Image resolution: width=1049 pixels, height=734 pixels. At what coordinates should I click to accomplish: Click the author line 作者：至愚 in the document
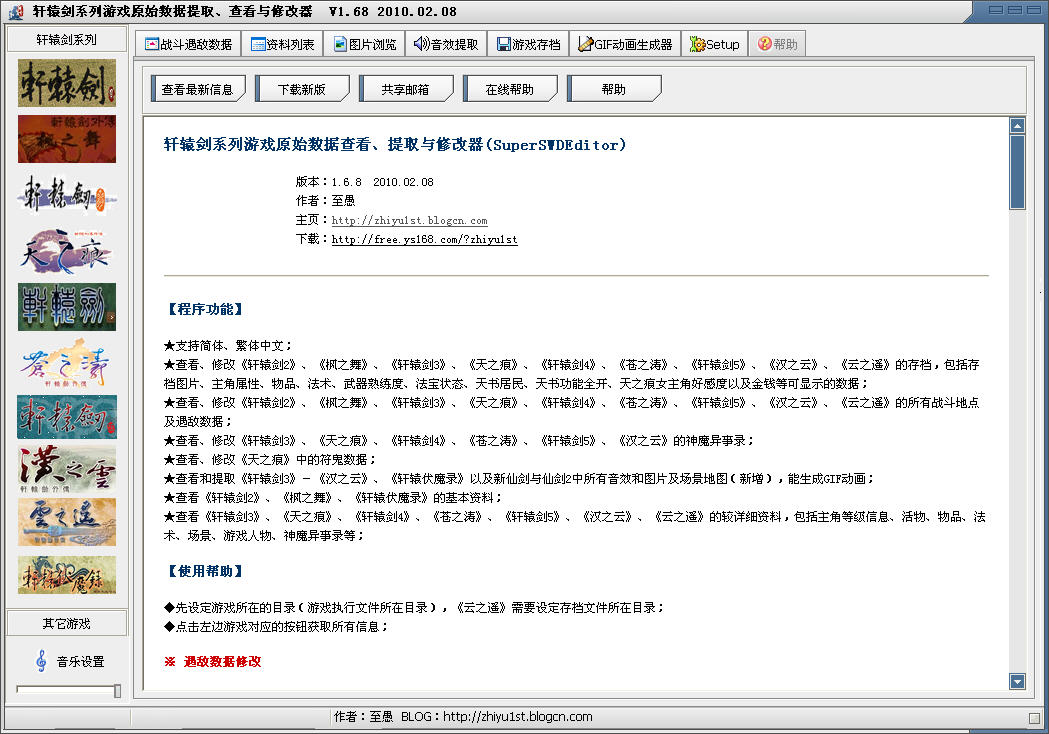(325, 201)
